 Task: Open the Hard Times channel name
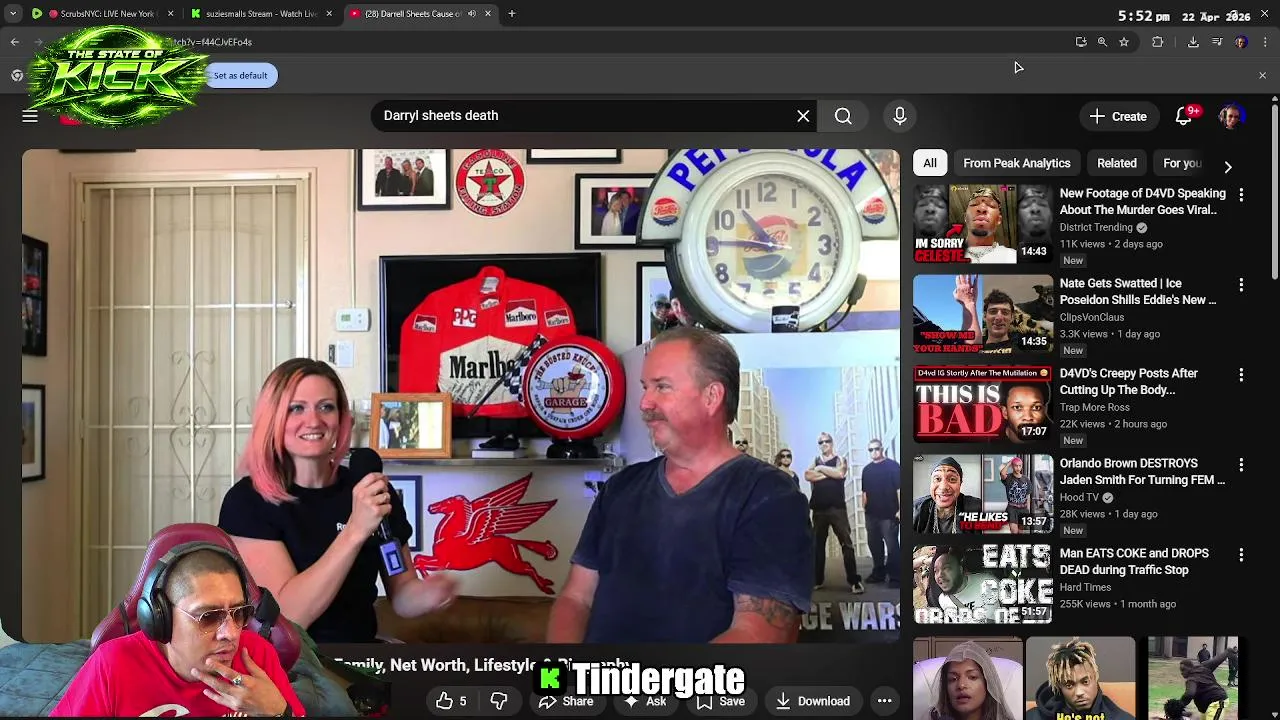tap(1085, 587)
